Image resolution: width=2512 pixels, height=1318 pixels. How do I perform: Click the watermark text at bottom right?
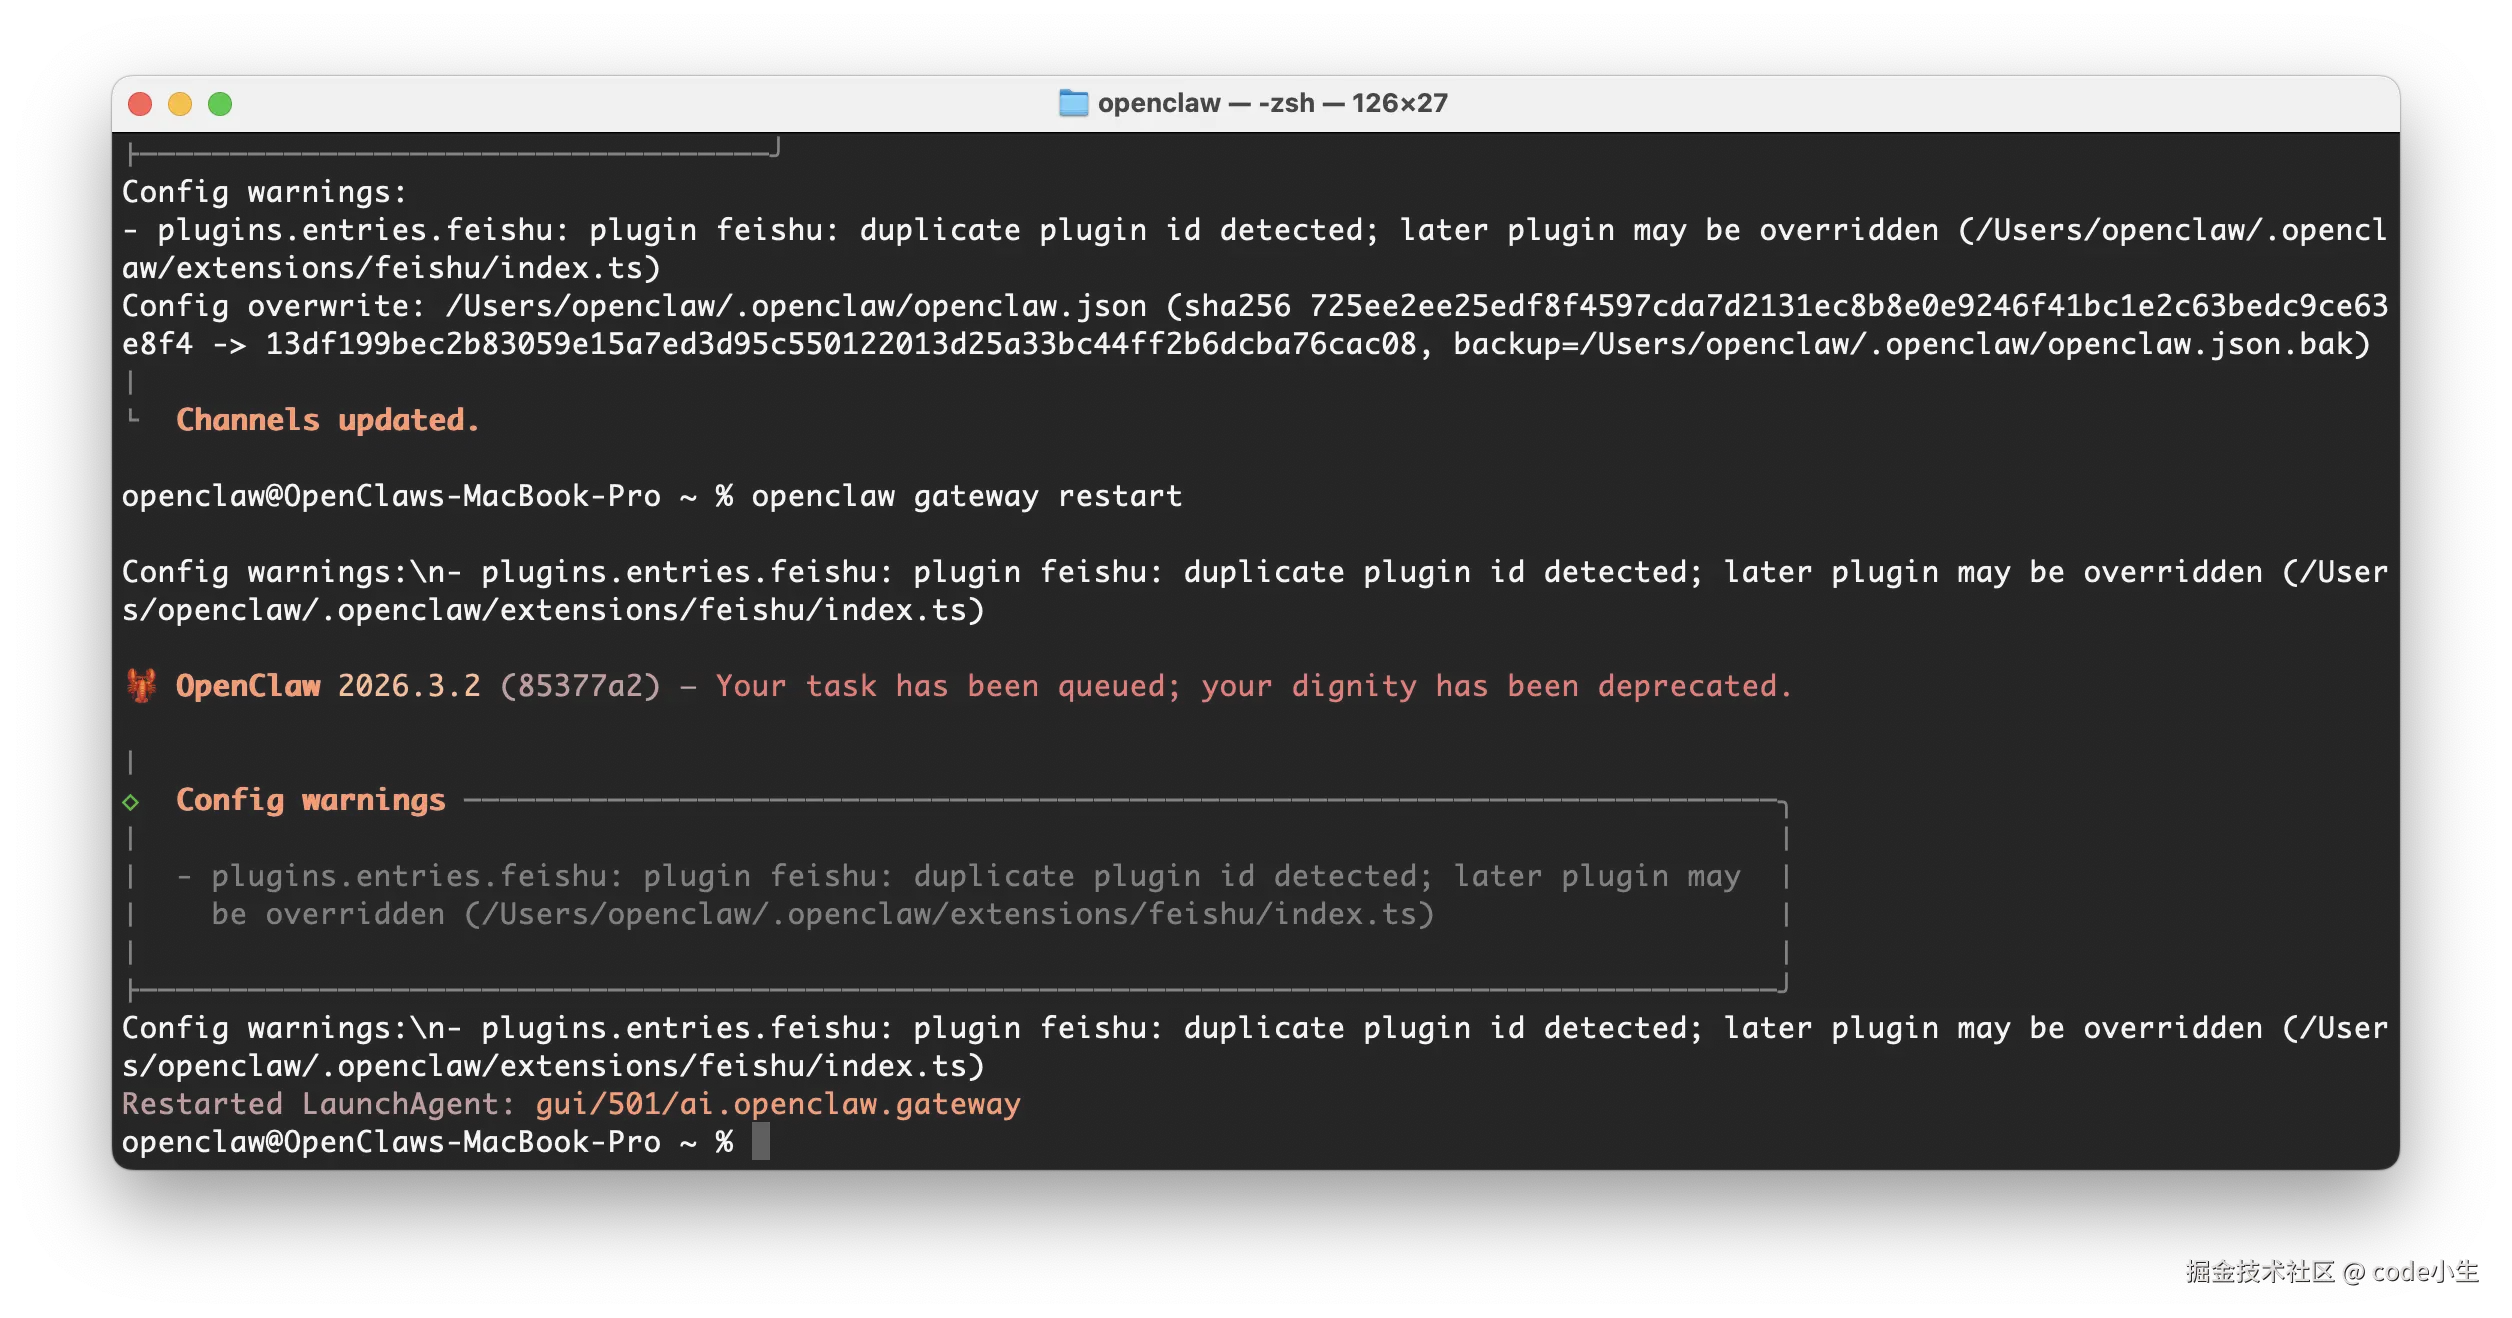(2330, 1271)
